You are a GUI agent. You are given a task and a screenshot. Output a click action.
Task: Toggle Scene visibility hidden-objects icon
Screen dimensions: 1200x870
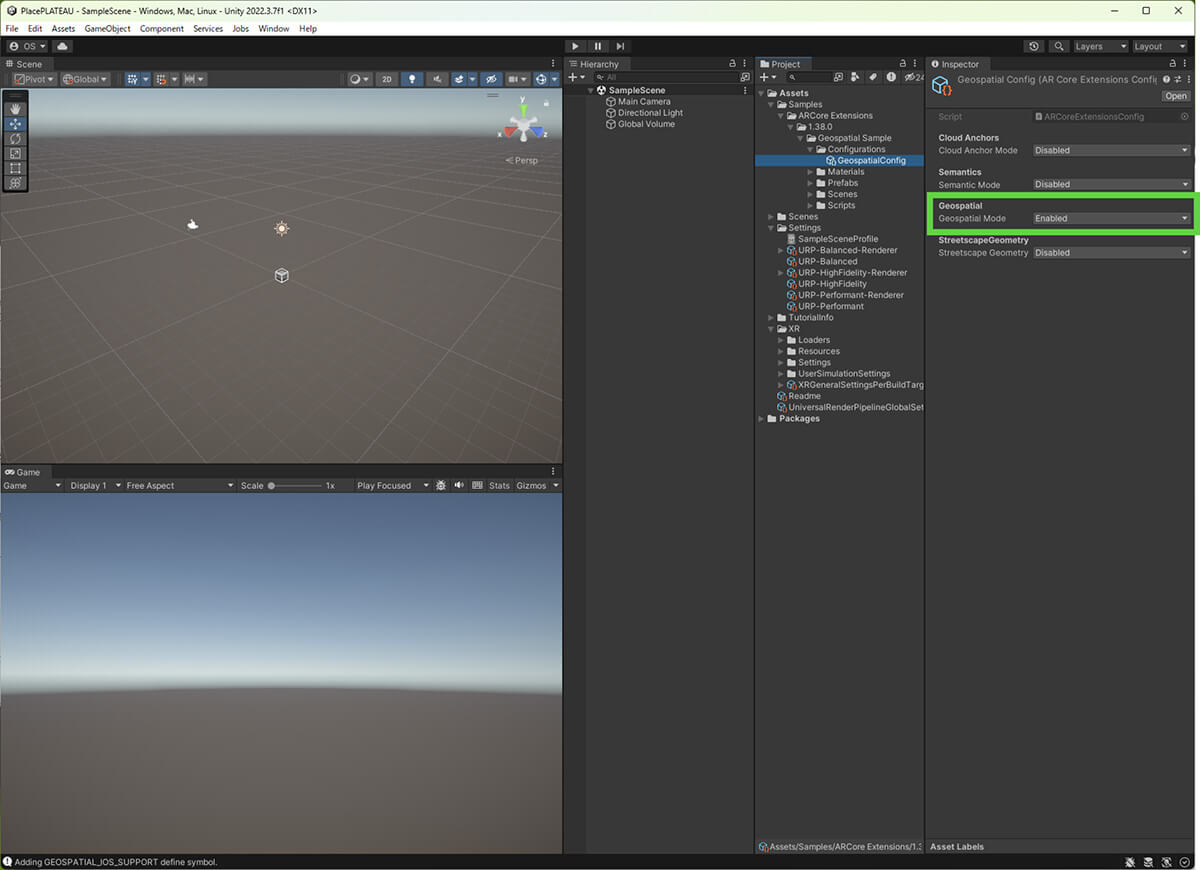pos(491,79)
